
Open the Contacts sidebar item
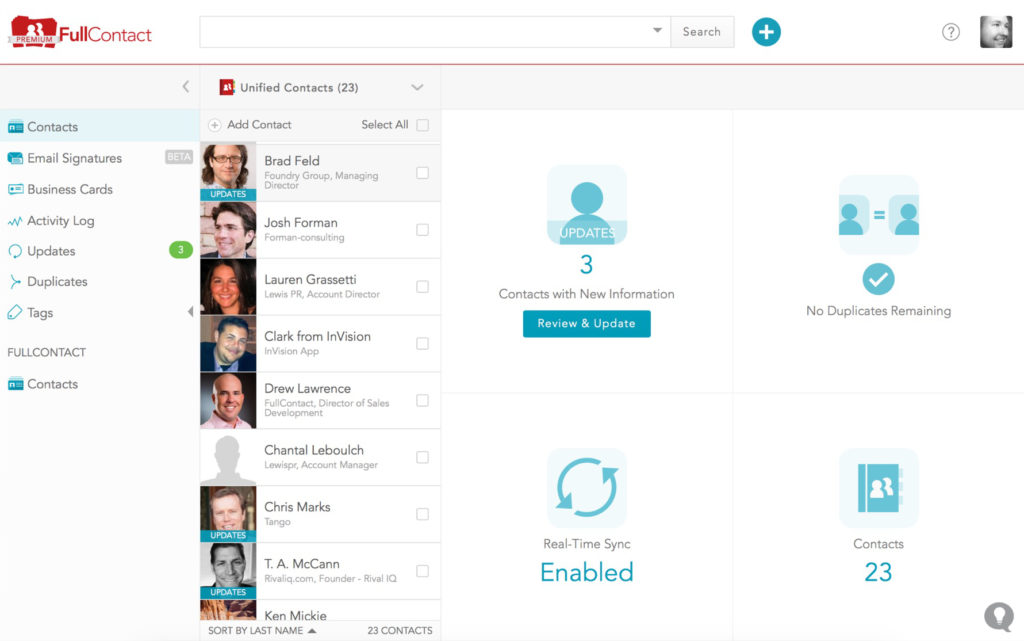point(99,127)
